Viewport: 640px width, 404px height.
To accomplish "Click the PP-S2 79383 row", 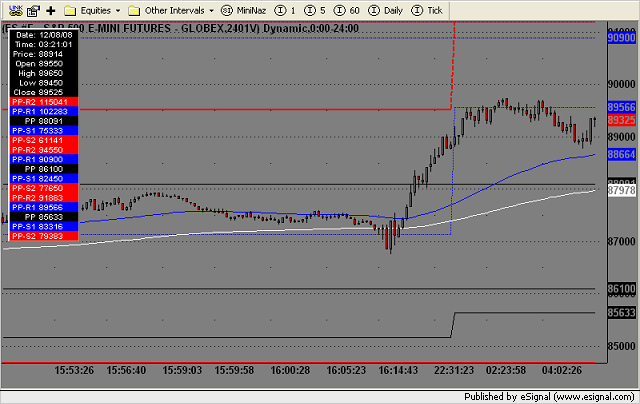I will (x=44, y=236).
